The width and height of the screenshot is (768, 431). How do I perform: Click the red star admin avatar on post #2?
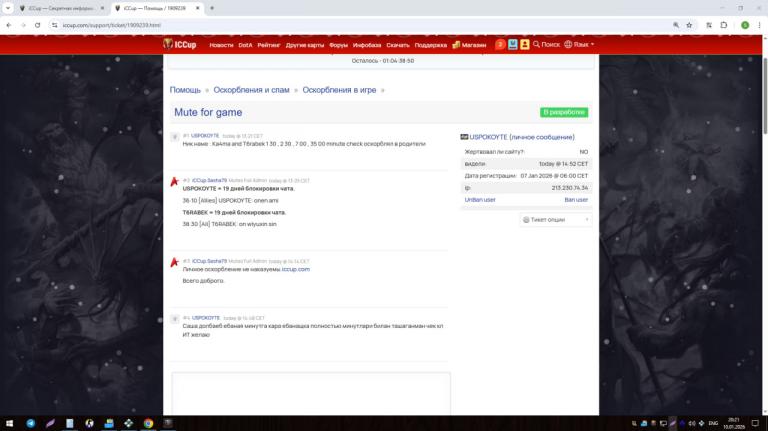coord(174,182)
